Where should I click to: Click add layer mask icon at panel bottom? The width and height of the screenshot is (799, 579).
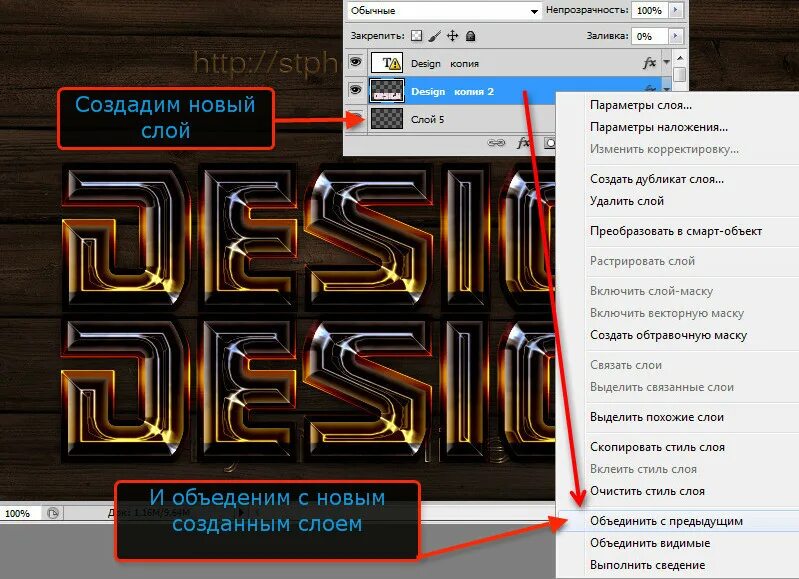coord(550,143)
